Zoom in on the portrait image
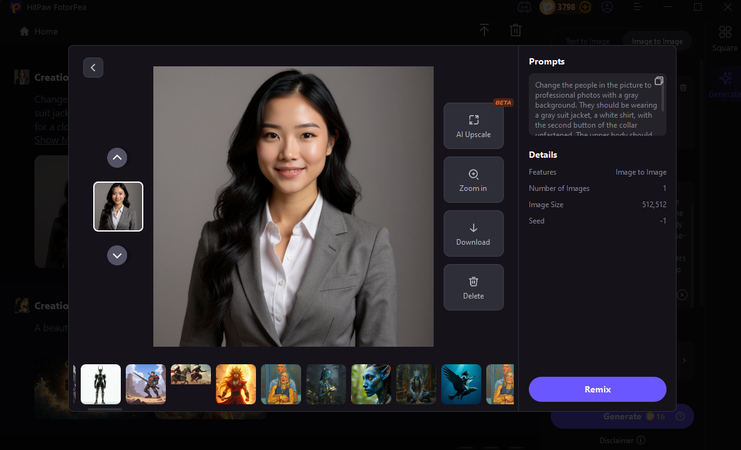Screen dimensions: 741x450 [473, 179]
